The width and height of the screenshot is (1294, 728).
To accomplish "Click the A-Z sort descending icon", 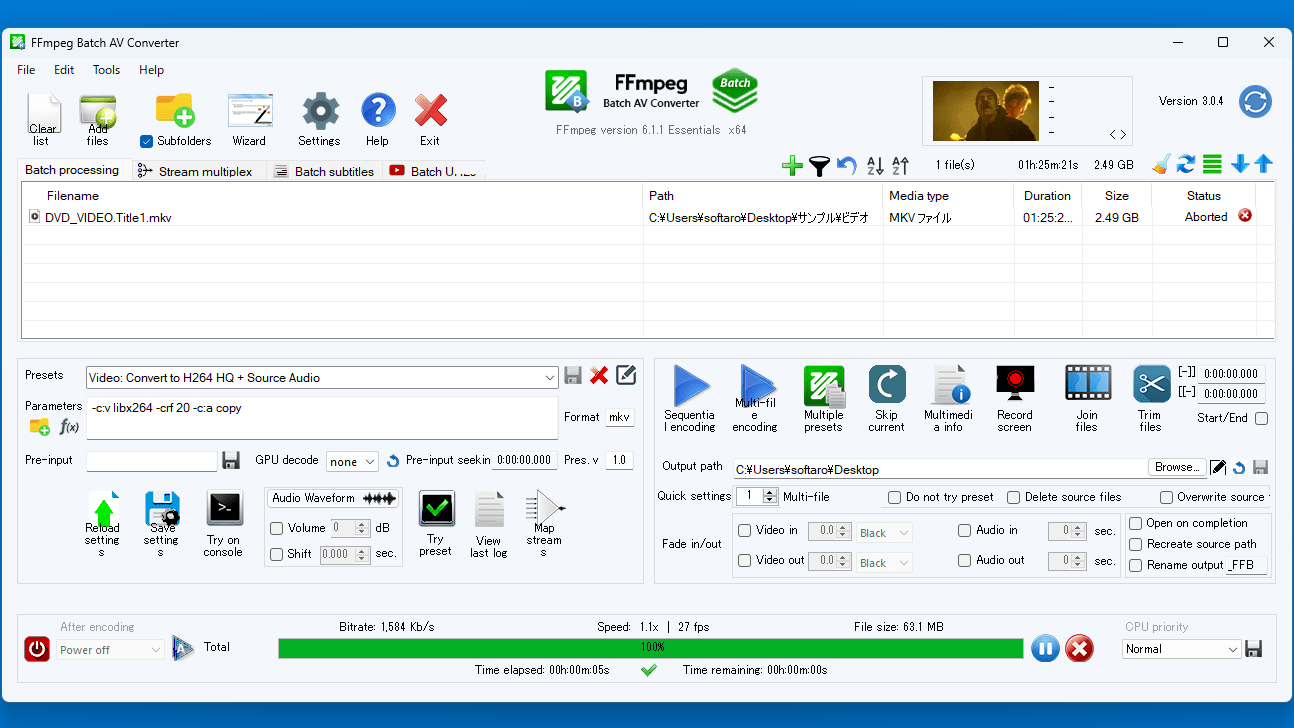I will 874,165.
